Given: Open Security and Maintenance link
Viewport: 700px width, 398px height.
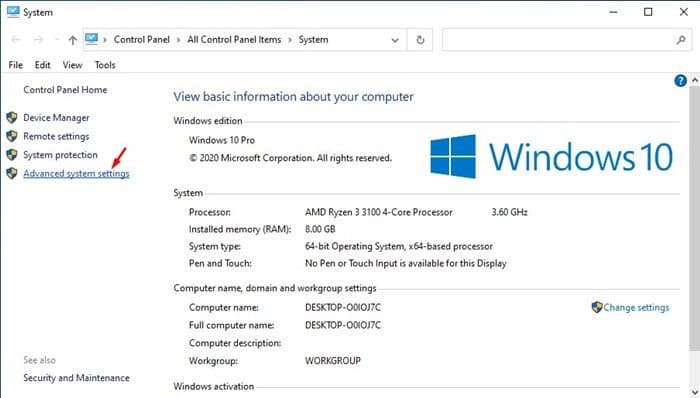Looking at the screenshot, I should click(76, 378).
